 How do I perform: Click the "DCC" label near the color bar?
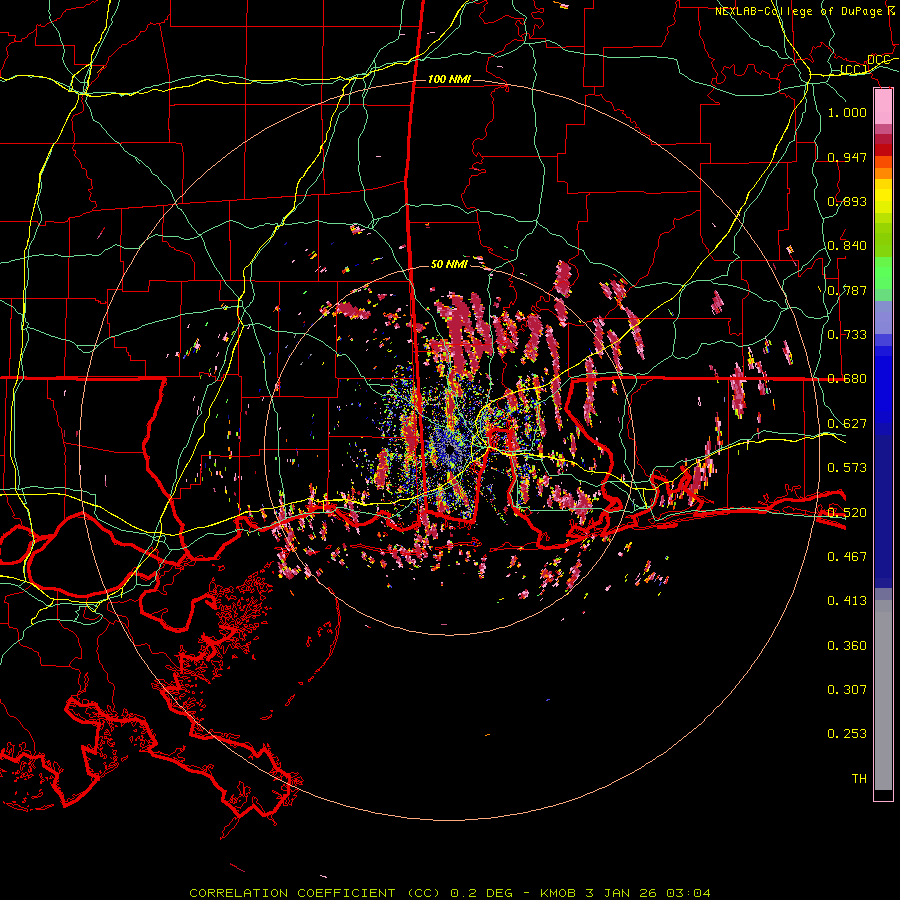[x=879, y=60]
